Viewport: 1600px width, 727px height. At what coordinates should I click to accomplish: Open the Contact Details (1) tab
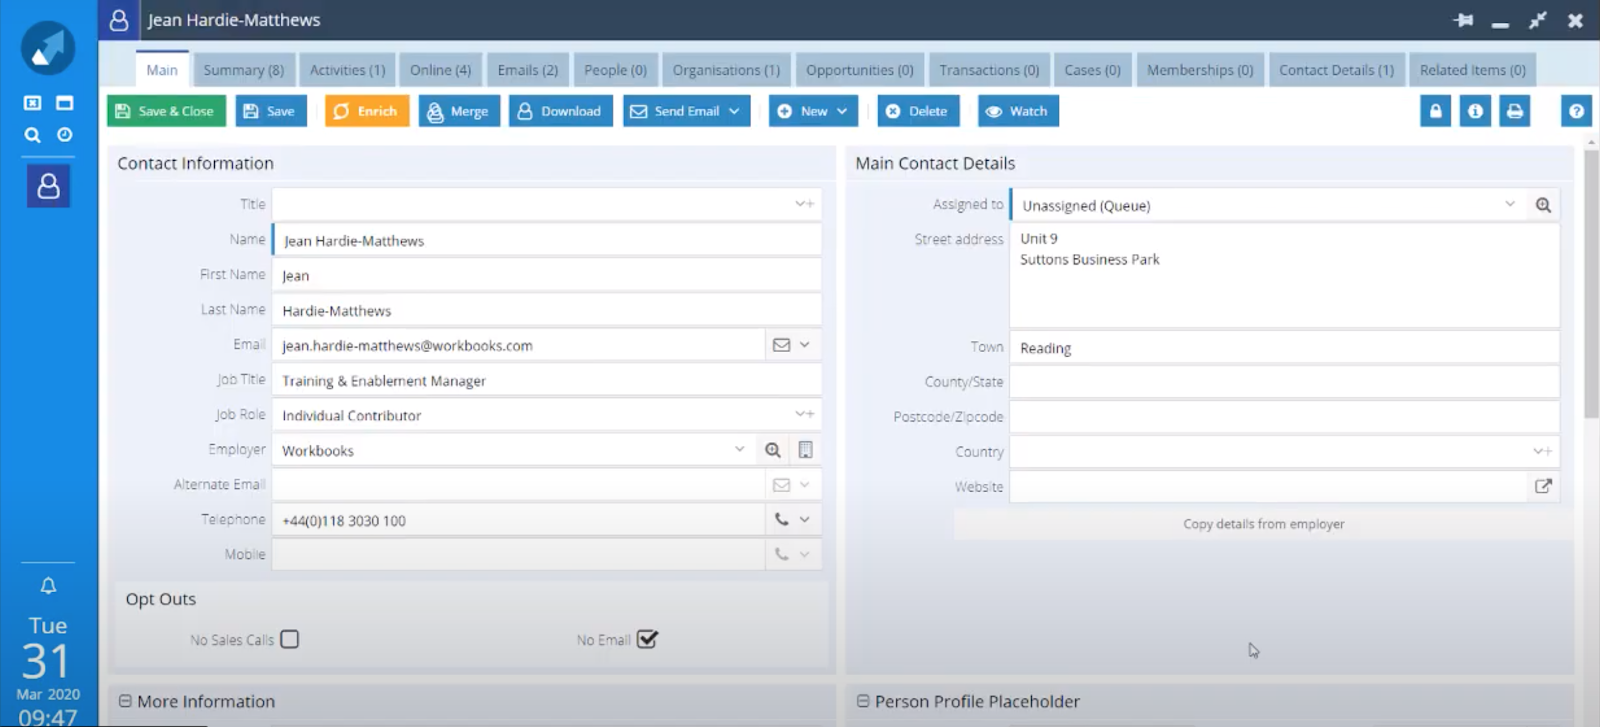[1336, 70]
